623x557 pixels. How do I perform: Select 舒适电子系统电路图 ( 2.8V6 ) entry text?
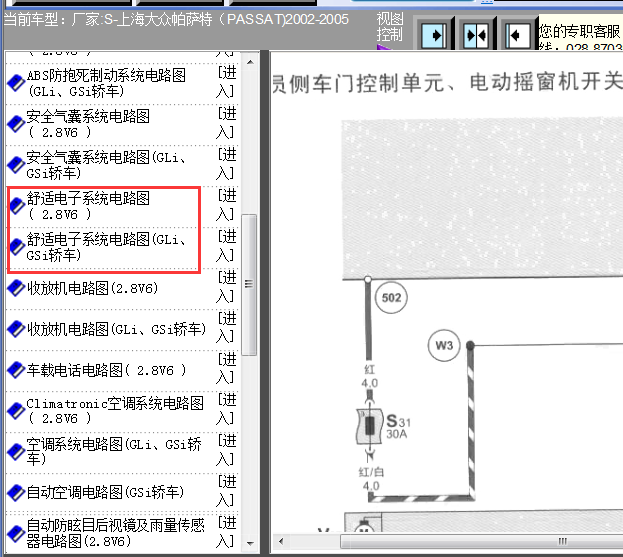pyautogui.click(x=88, y=206)
